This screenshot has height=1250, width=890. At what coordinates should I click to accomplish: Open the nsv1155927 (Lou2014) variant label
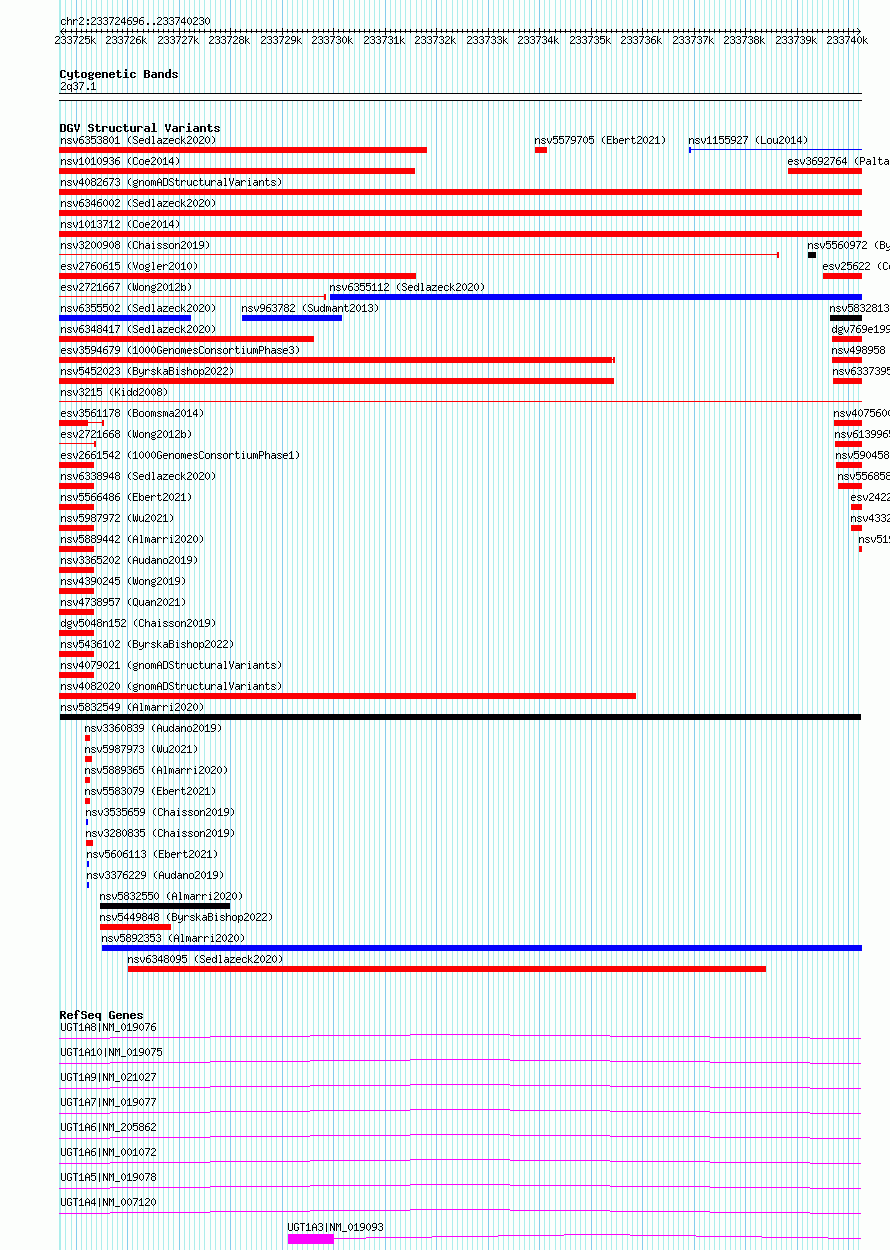click(748, 140)
